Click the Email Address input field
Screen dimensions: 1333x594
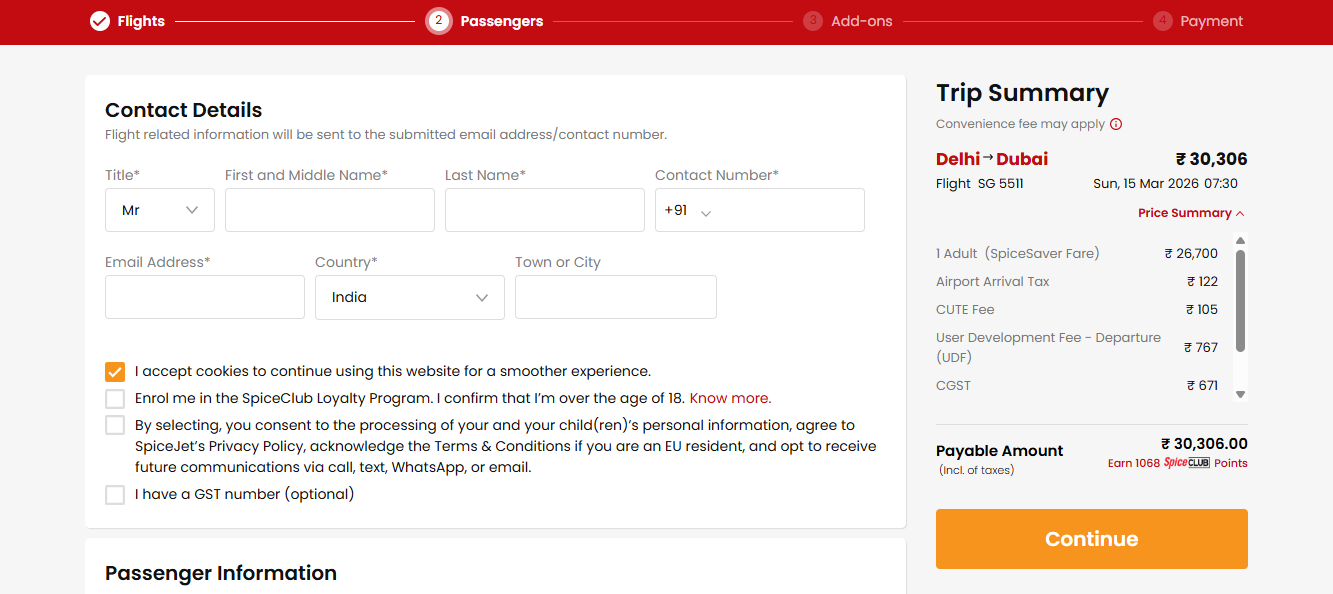[x=205, y=298]
